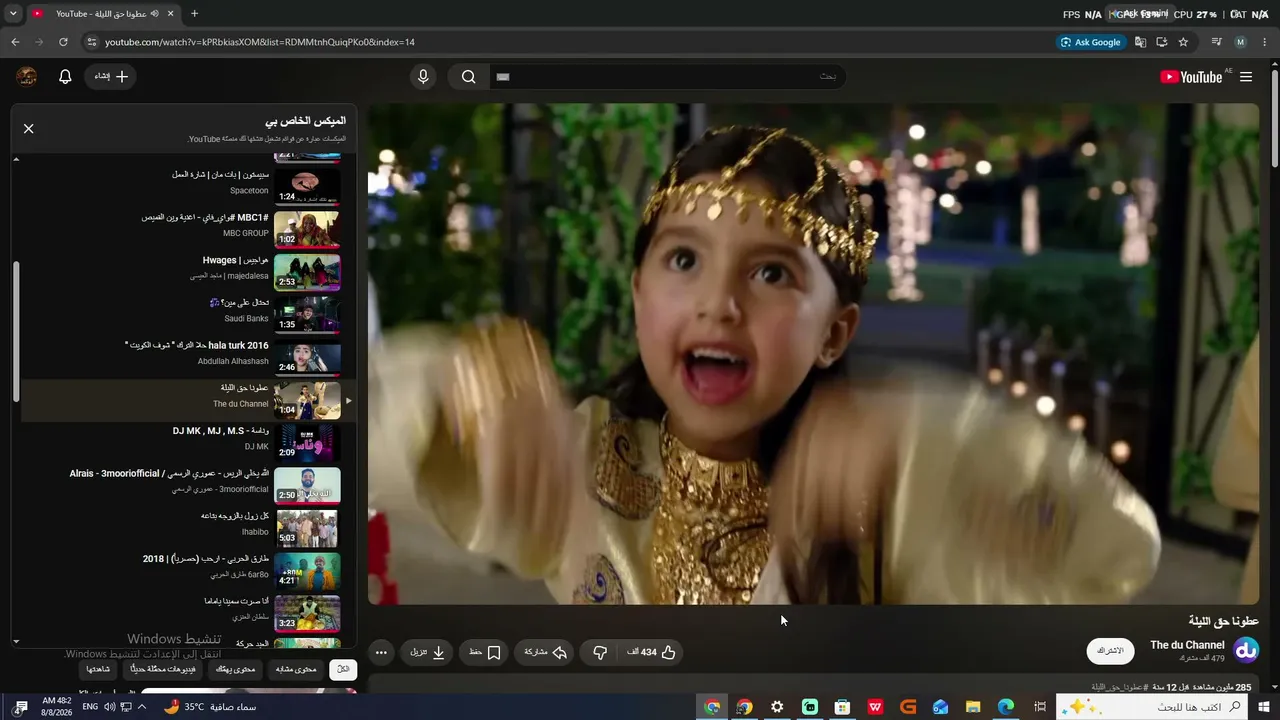Screen dimensions: 1280x720
Task: Play the Ihabibo playlist video thumbnail
Action: click(307, 528)
